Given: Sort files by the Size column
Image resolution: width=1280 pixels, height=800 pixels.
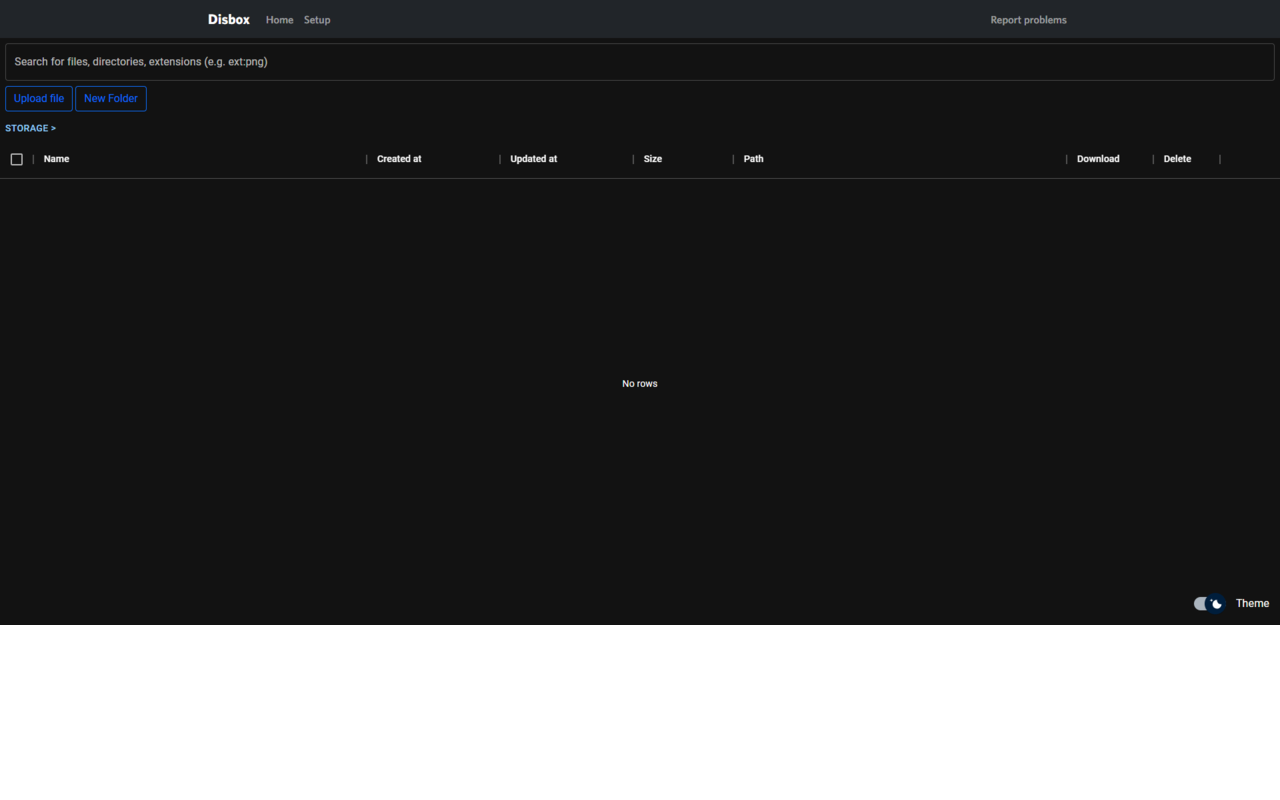Looking at the screenshot, I should pyautogui.click(x=652, y=159).
